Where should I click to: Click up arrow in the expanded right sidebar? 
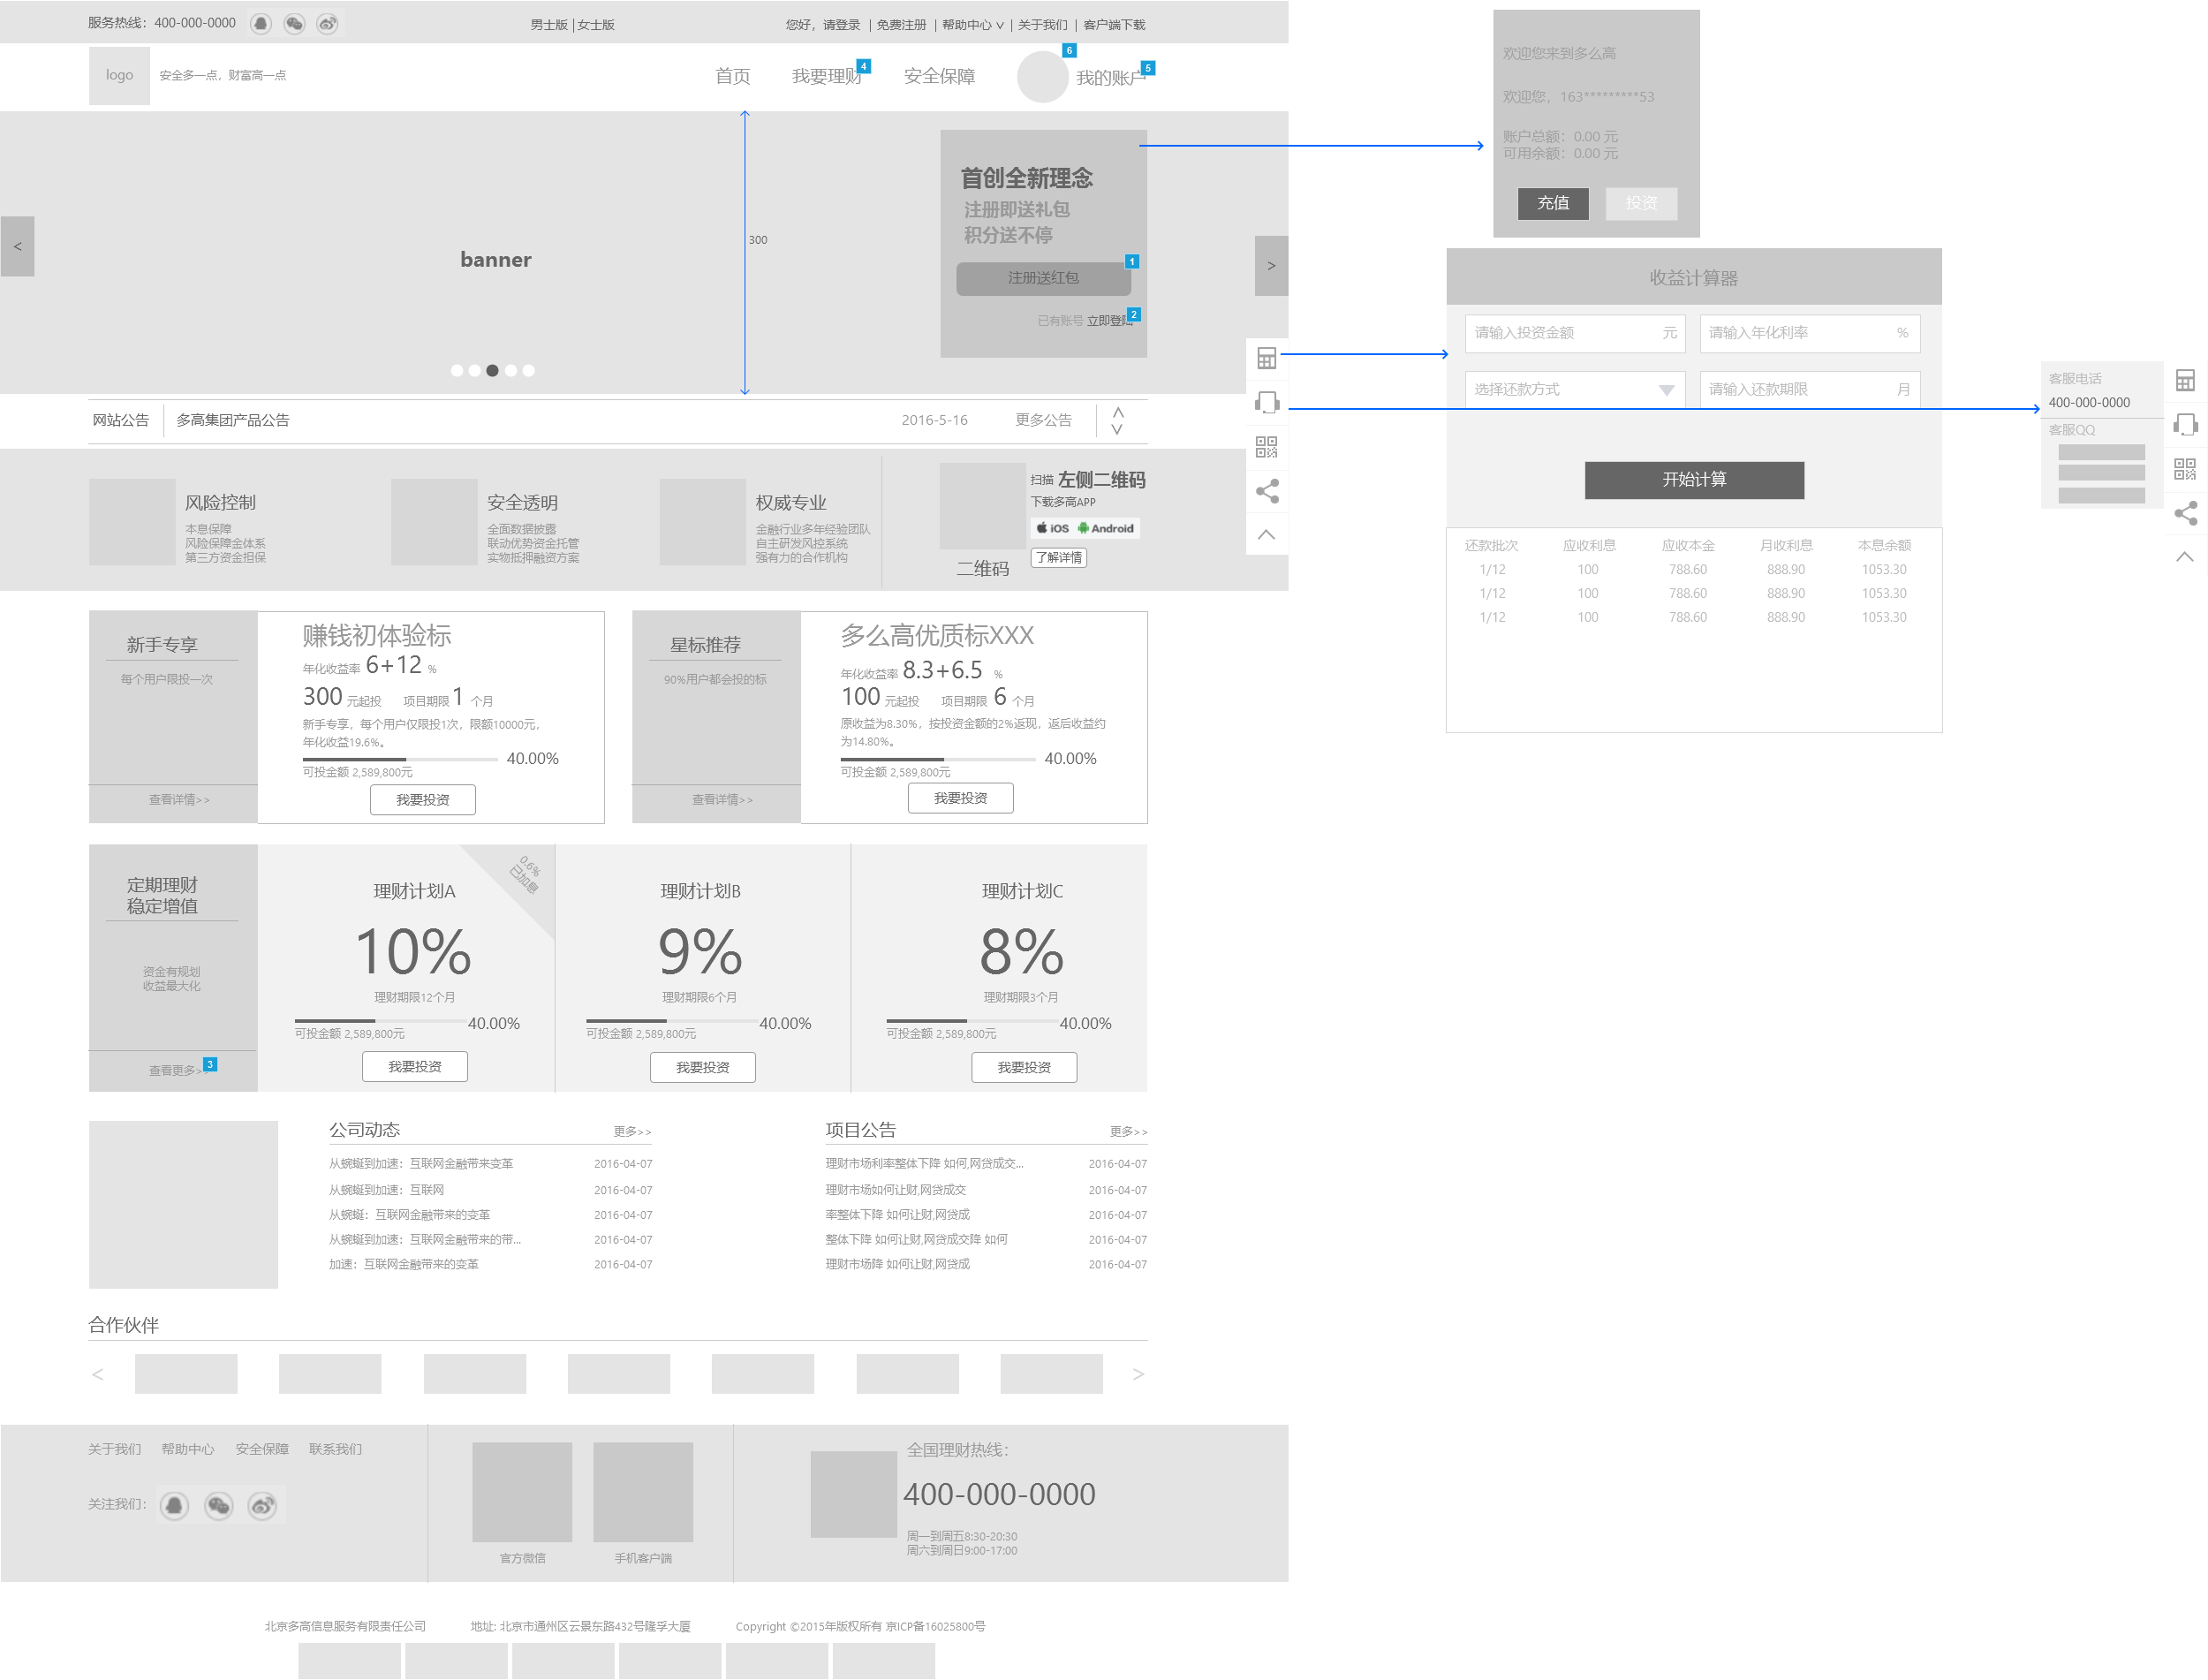2185,557
